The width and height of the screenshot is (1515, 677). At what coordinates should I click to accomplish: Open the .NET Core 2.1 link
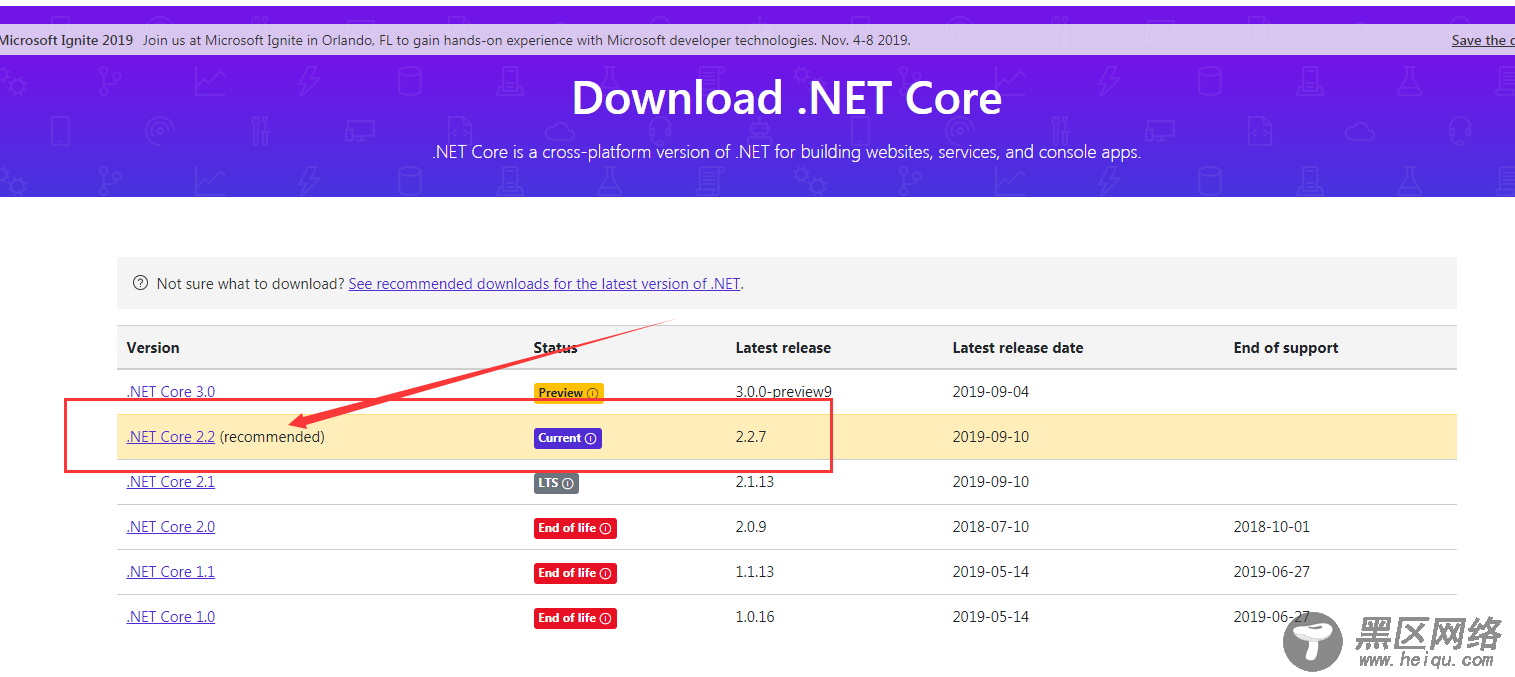170,482
